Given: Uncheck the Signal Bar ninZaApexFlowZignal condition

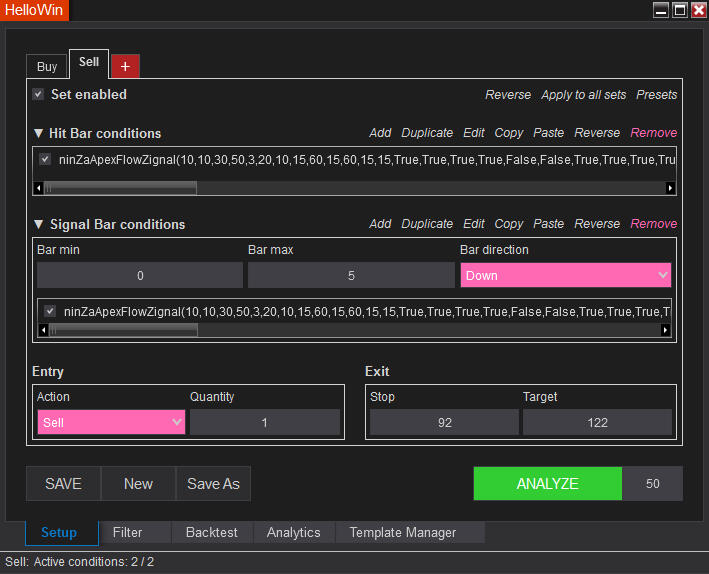Looking at the screenshot, I should click(x=50, y=311).
